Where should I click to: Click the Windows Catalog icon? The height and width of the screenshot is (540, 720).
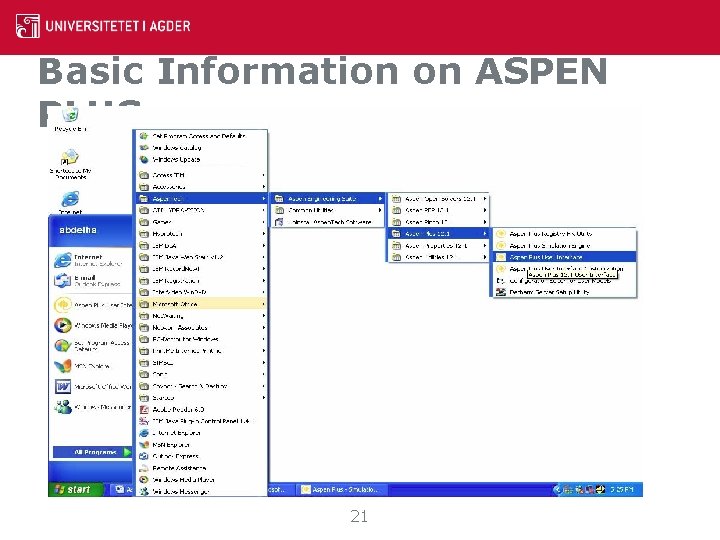pyautogui.click(x=144, y=147)
